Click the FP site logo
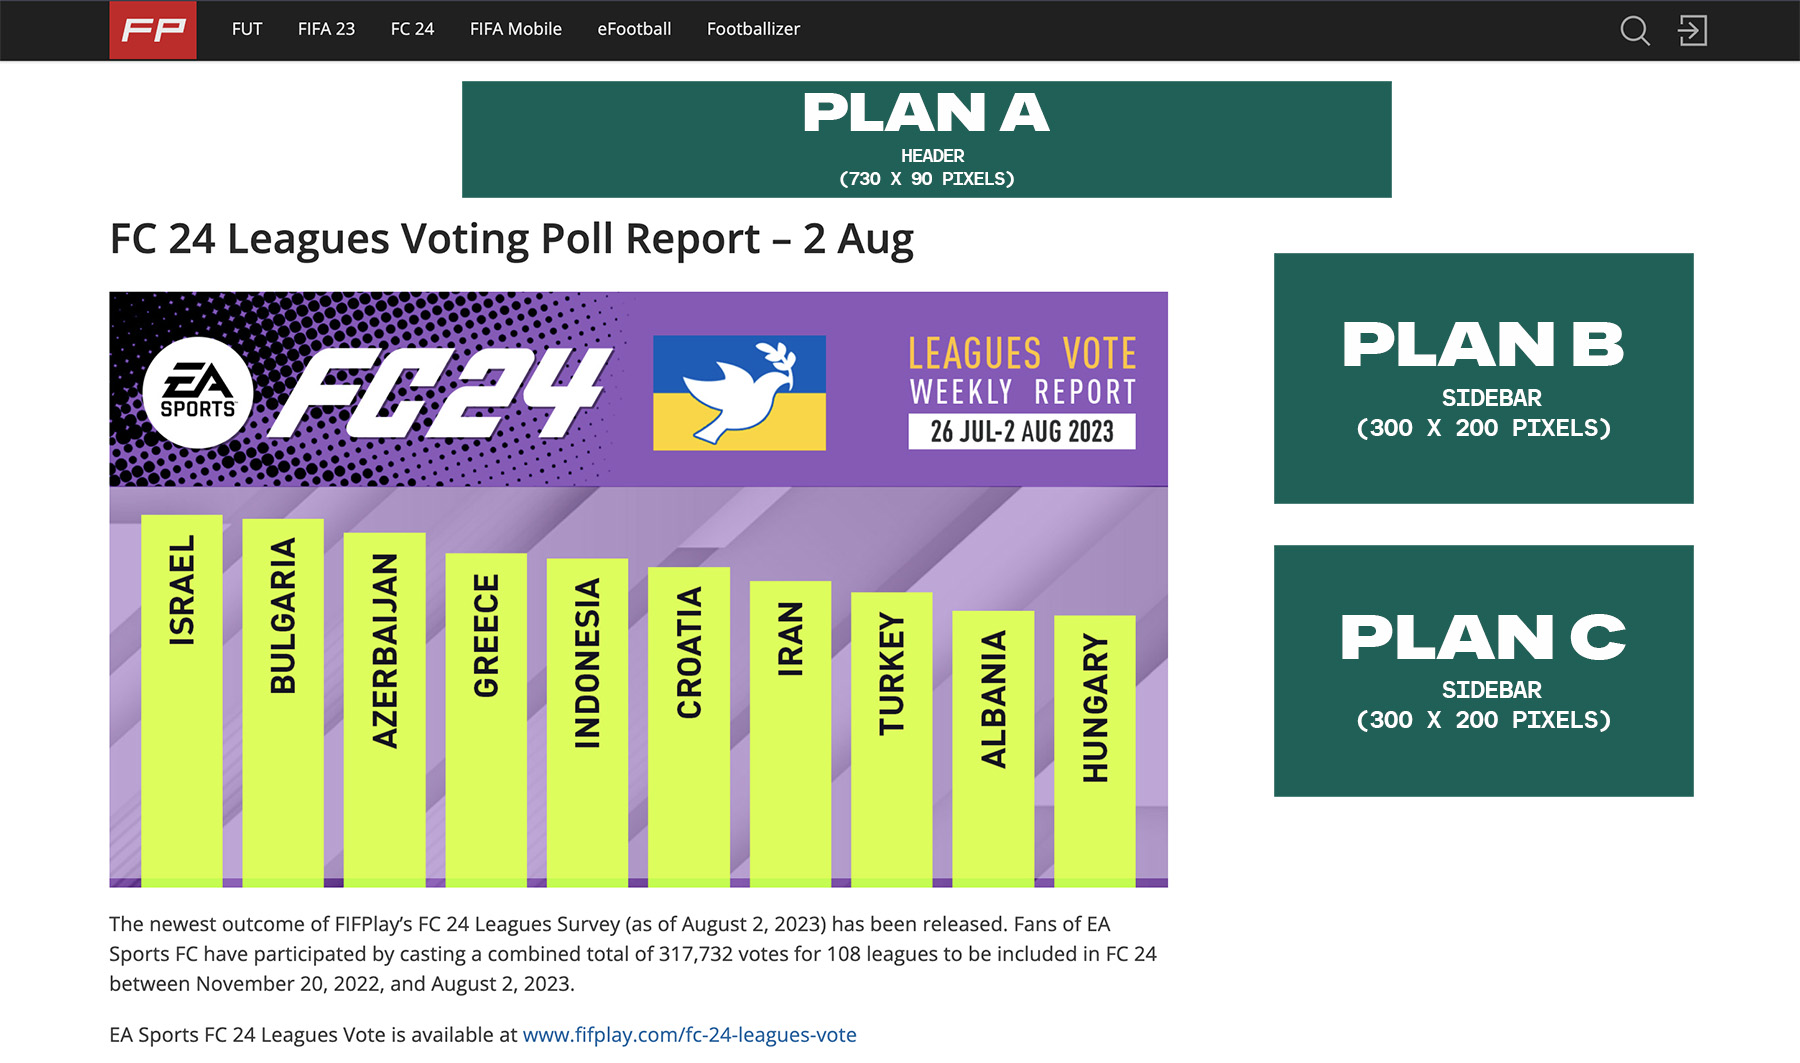The image size is (1800, 1063). [153, 30]
